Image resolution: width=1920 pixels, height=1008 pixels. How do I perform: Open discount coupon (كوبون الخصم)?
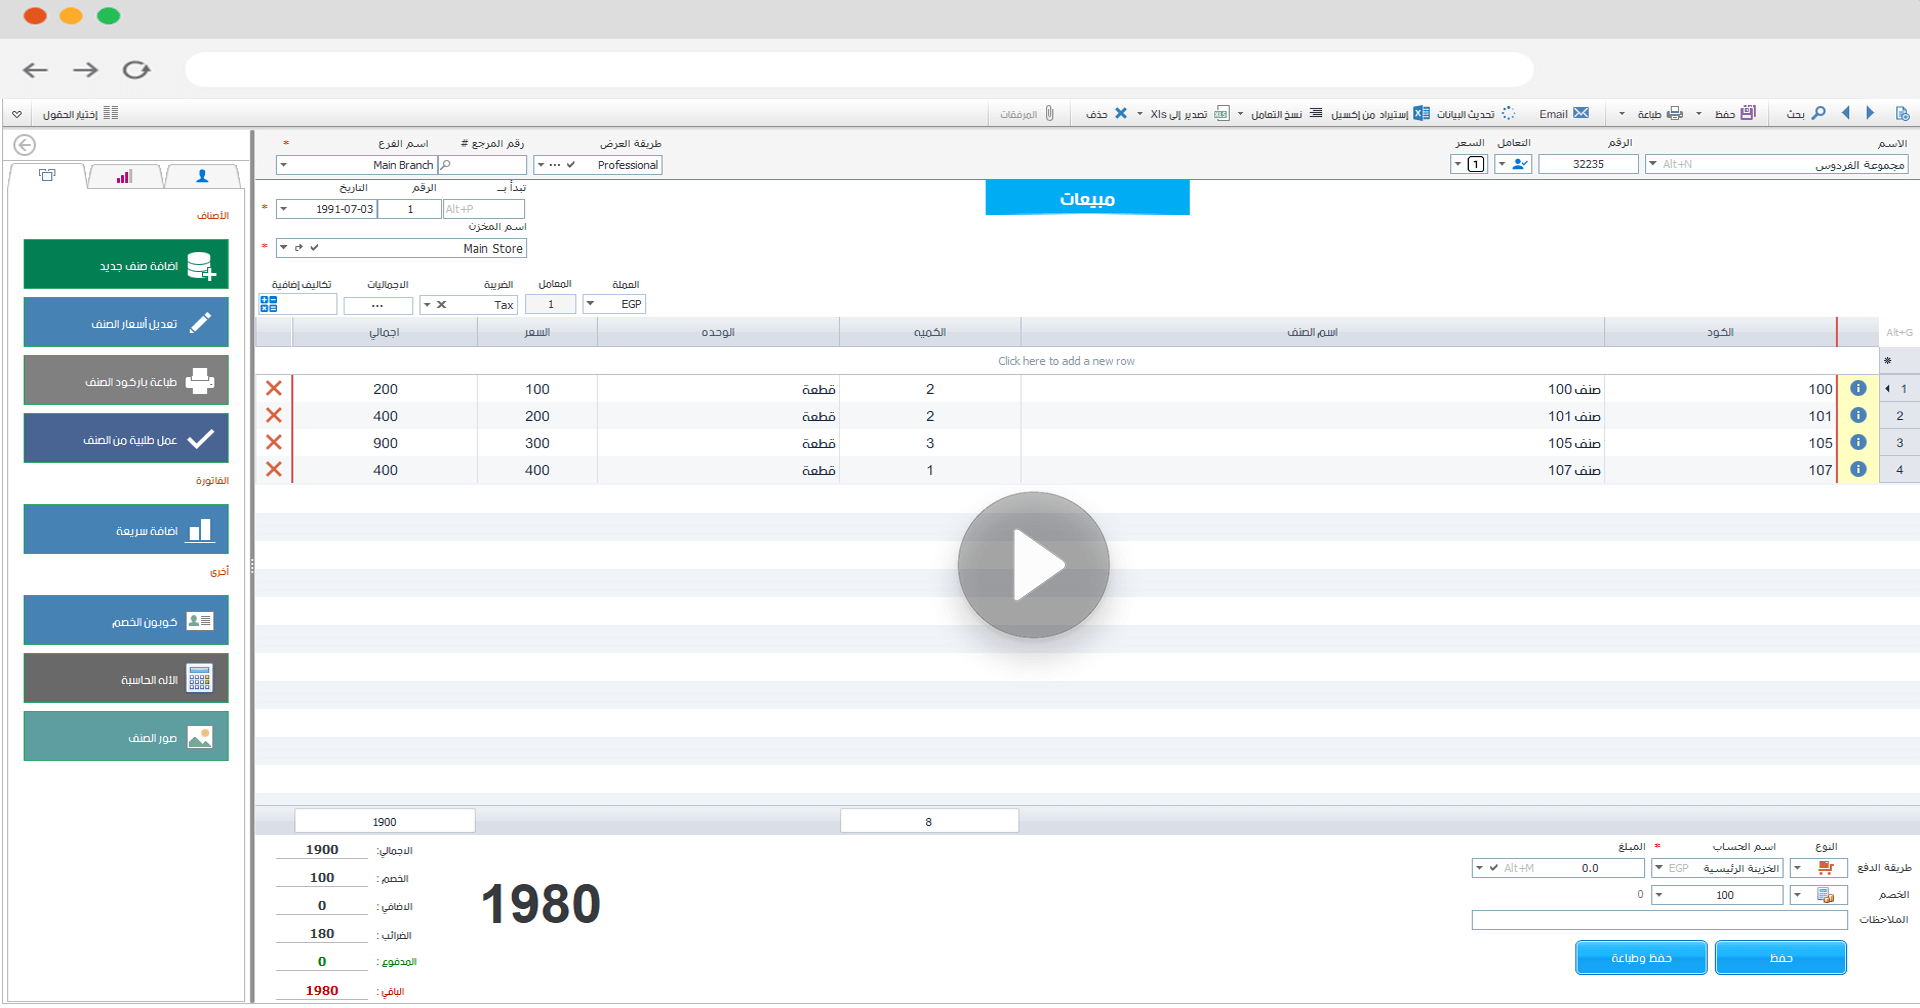point(126,620)
